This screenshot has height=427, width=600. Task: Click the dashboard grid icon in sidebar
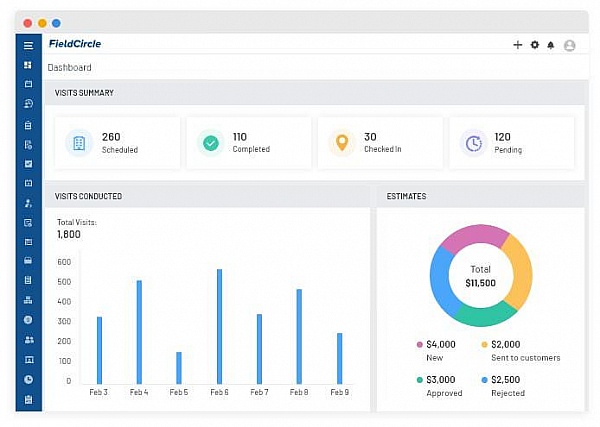[x=28, y=65]
